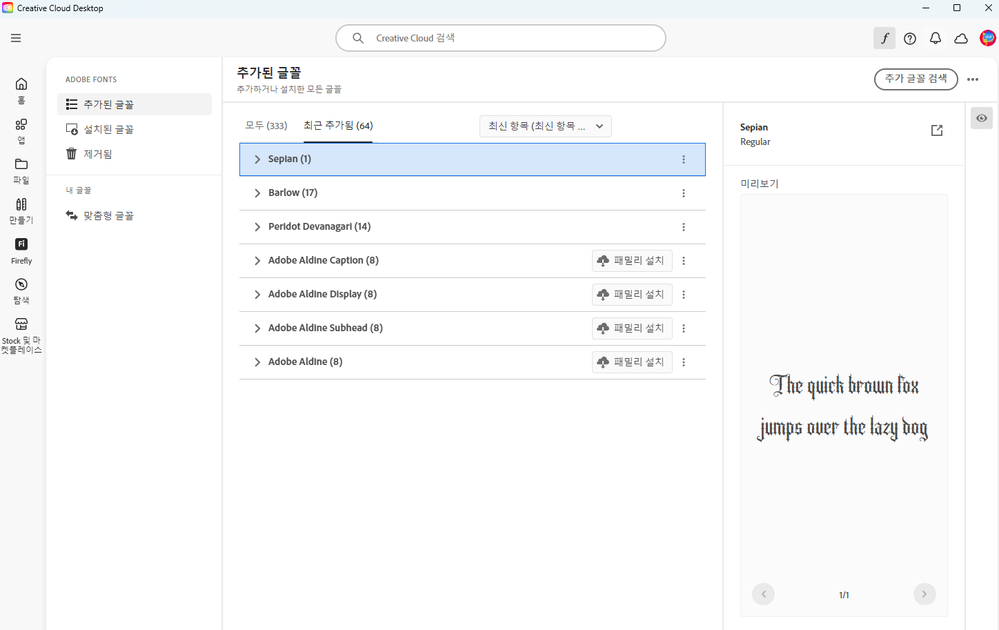999x630 pixels.
Task: Click the Sepian preview sample text
Action: [843, 406]
